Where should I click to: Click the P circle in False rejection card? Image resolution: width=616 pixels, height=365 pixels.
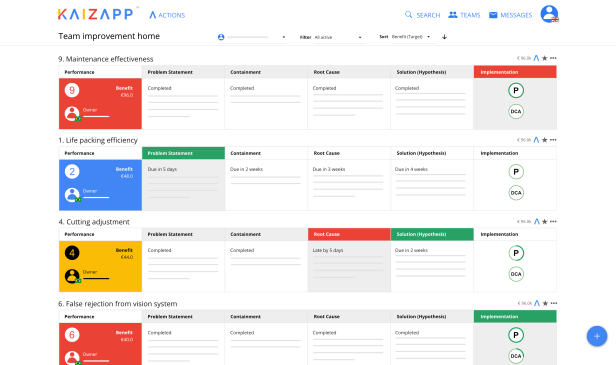point(516,335)
